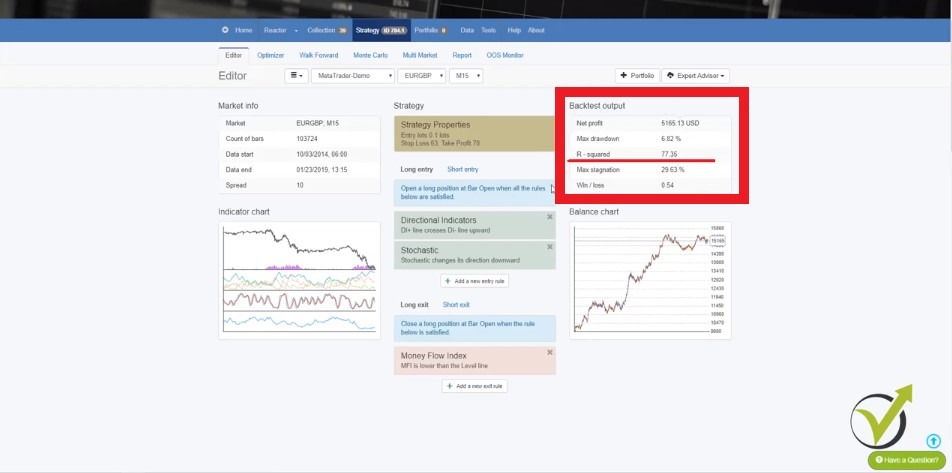952x473 pixels.
Task: Open the Expert Advisor dropdown
Action: click(x=700, y=75)
